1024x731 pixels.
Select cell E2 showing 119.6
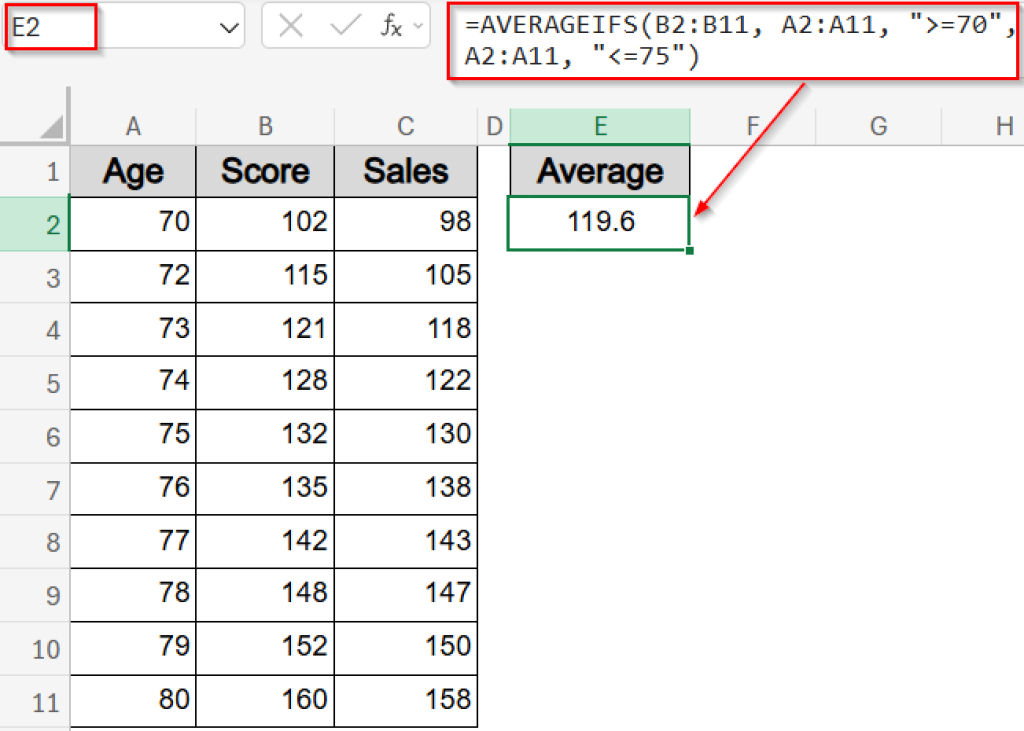[599, 222]
